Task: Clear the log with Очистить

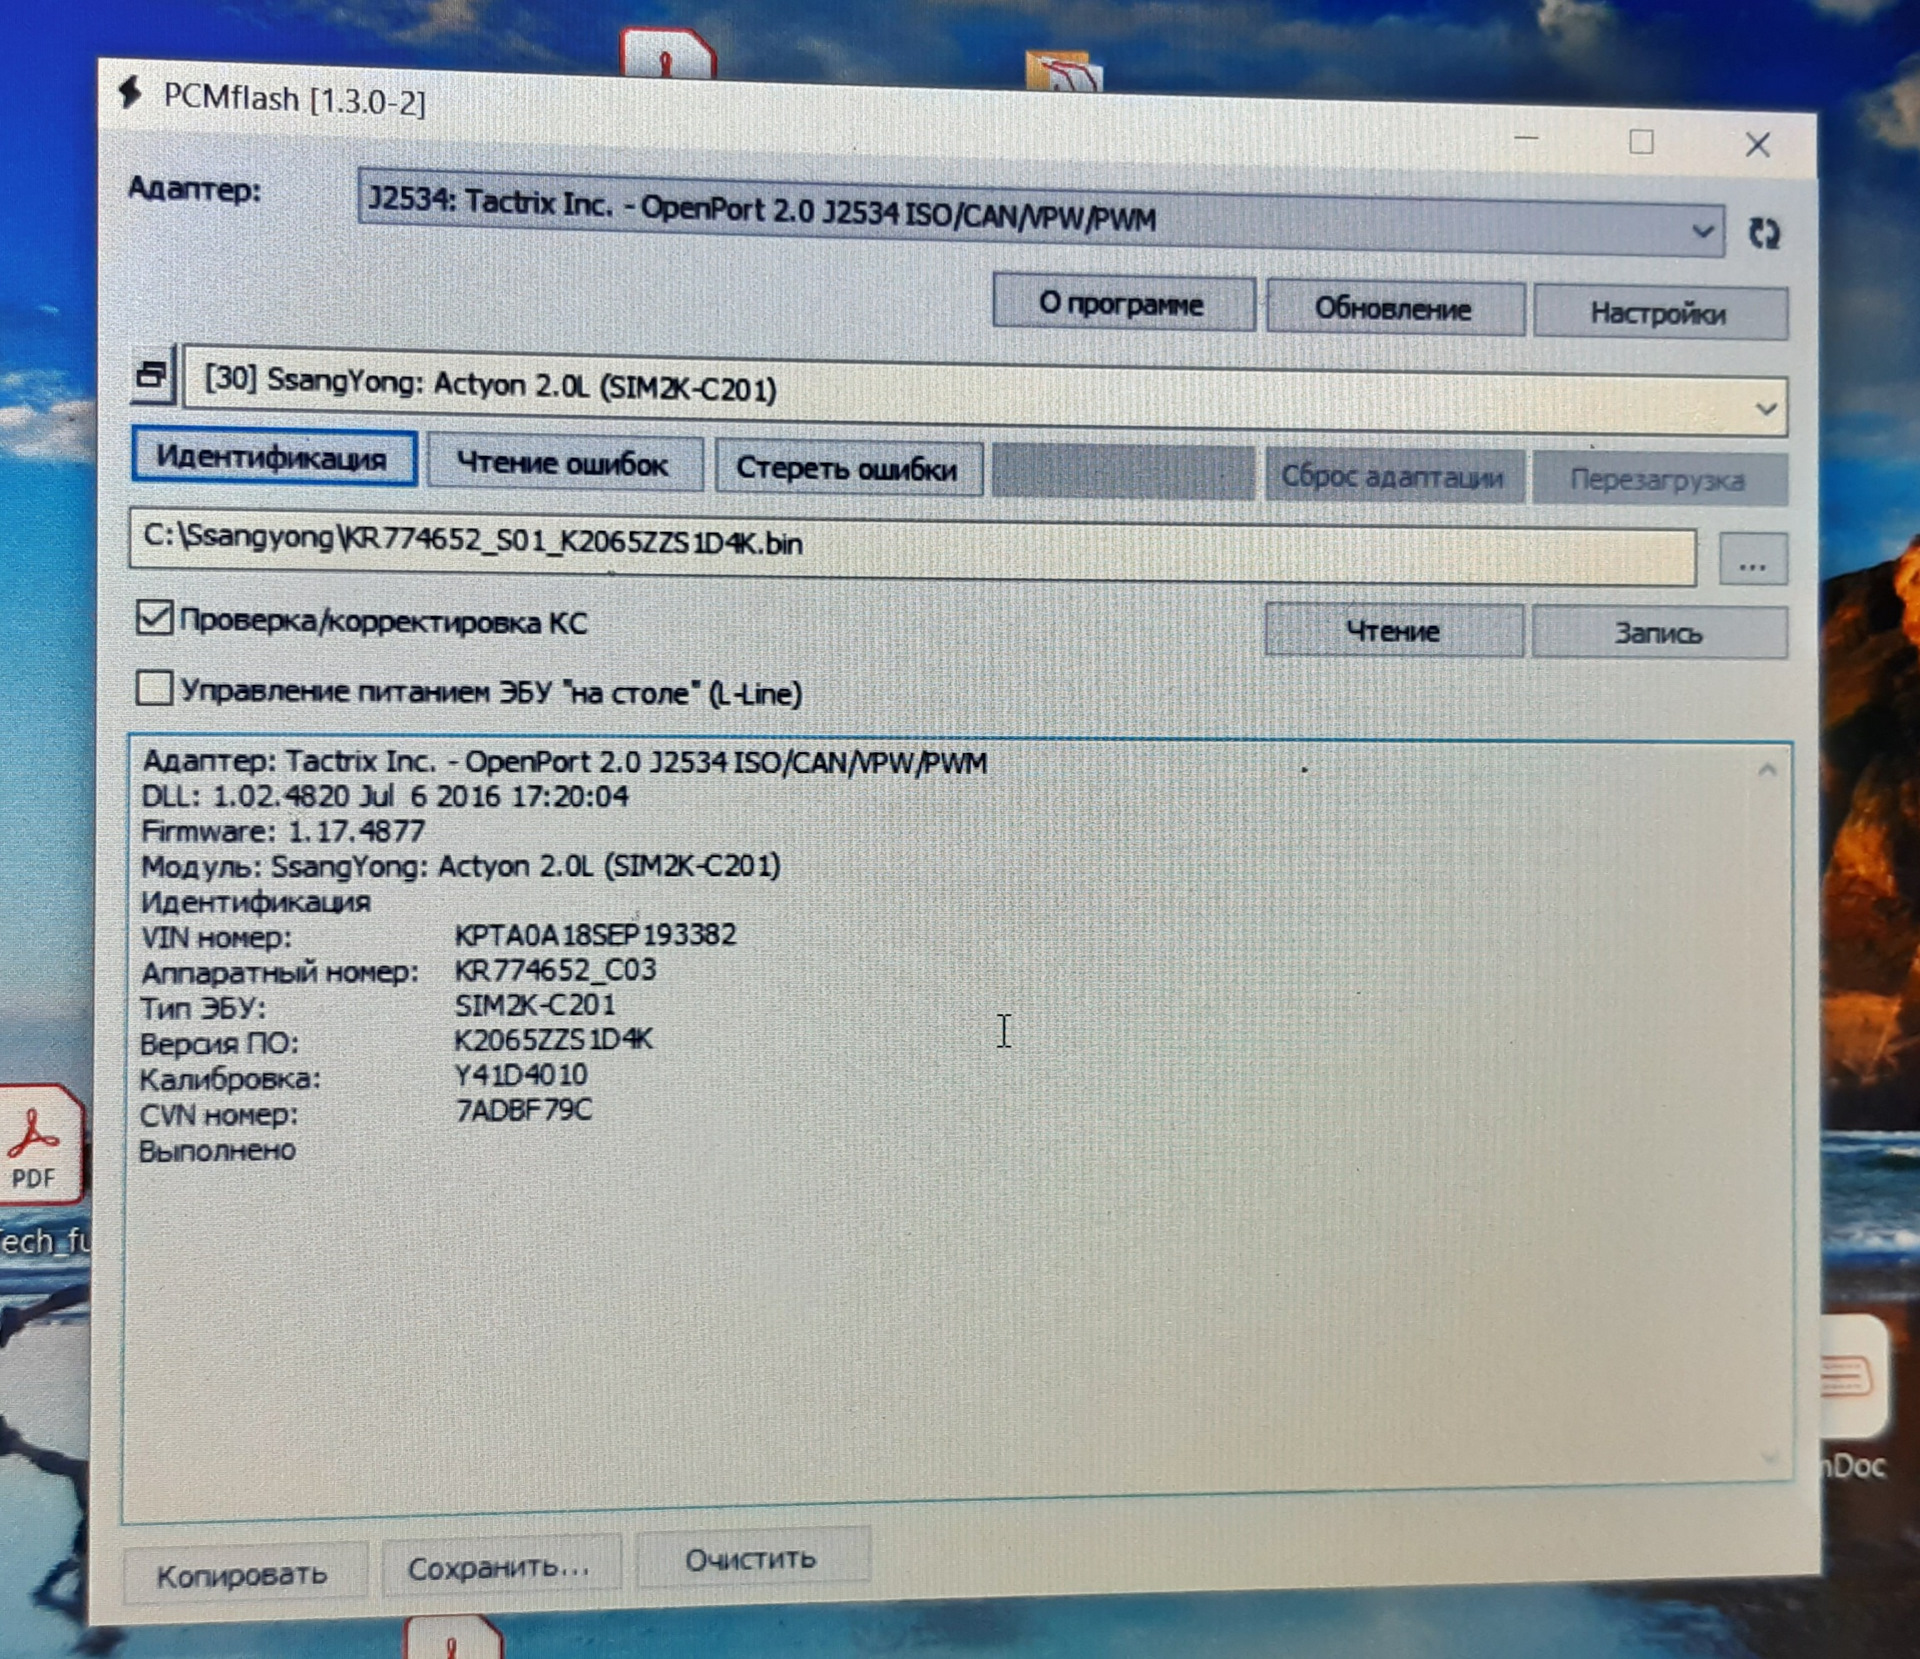Action: click(753, 1557)
